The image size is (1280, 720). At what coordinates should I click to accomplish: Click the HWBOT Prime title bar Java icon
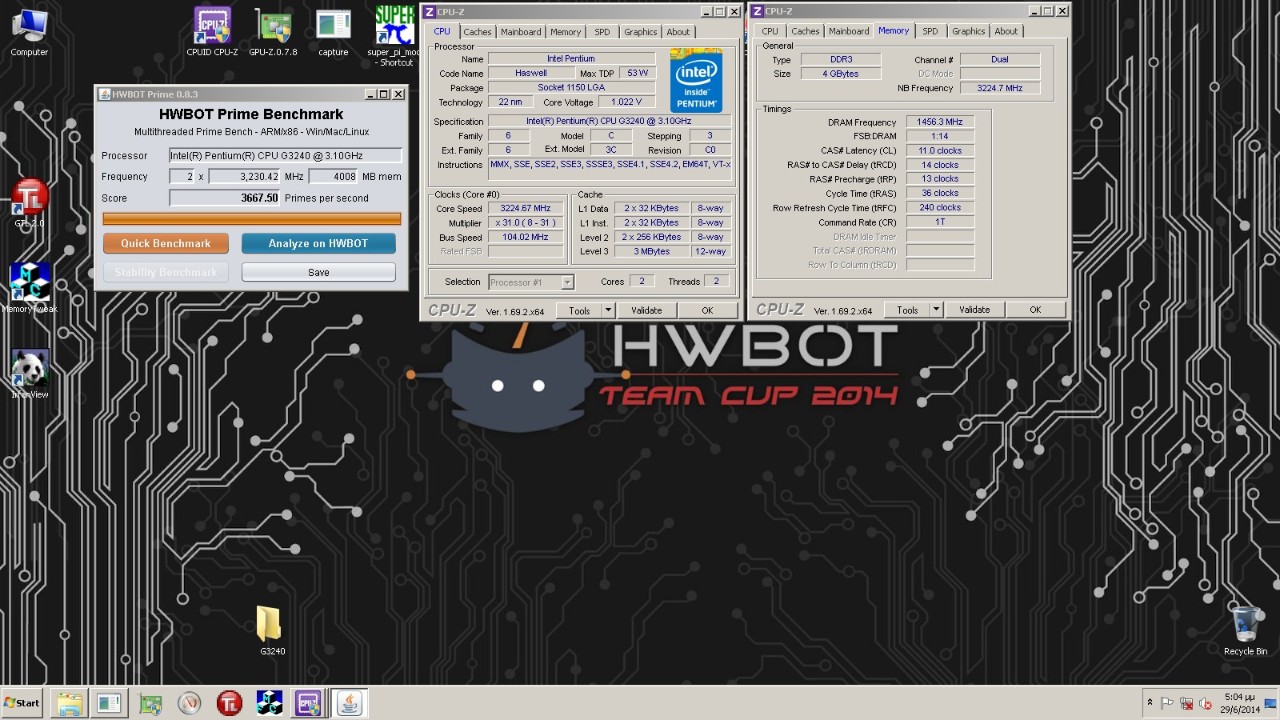(x=104, y=94)
